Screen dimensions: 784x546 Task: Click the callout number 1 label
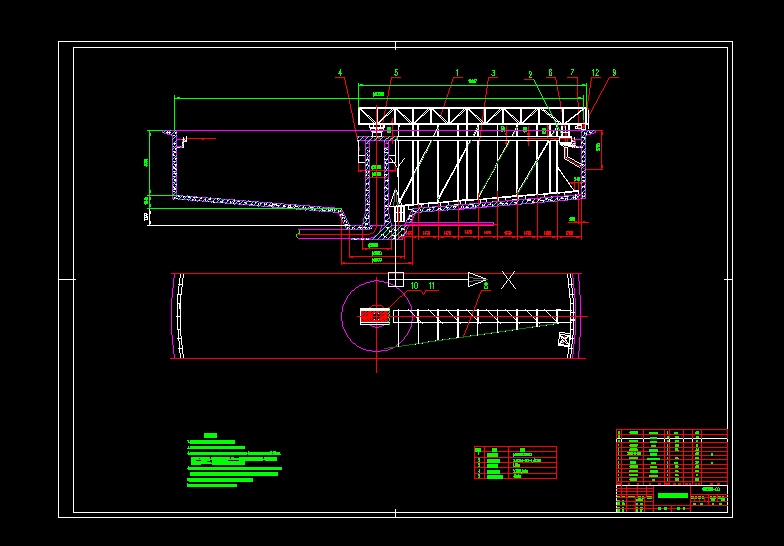point(457,73)
